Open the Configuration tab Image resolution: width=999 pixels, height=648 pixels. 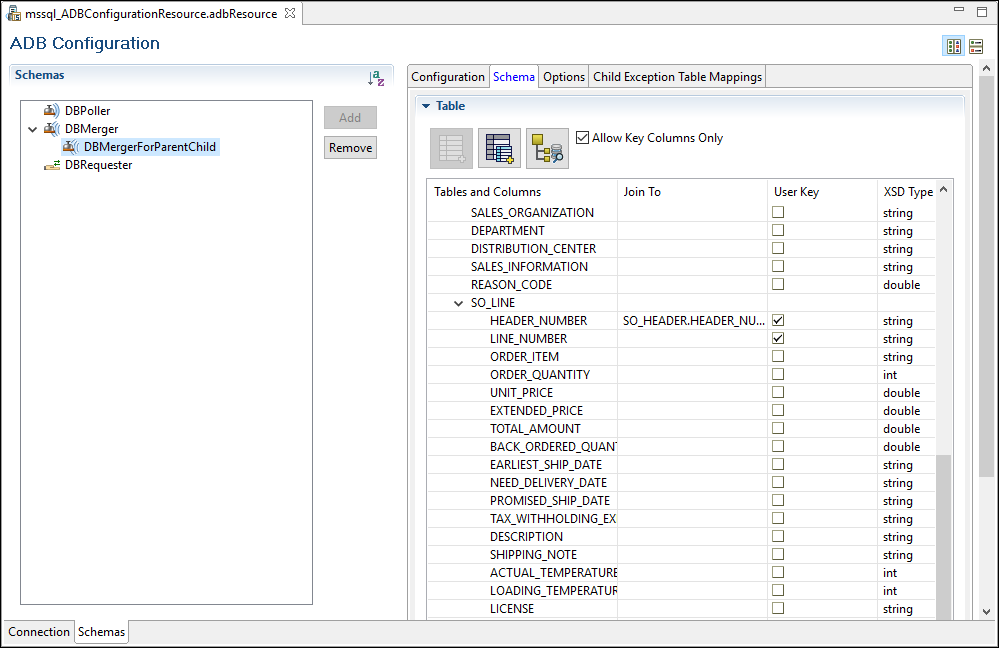448,77
